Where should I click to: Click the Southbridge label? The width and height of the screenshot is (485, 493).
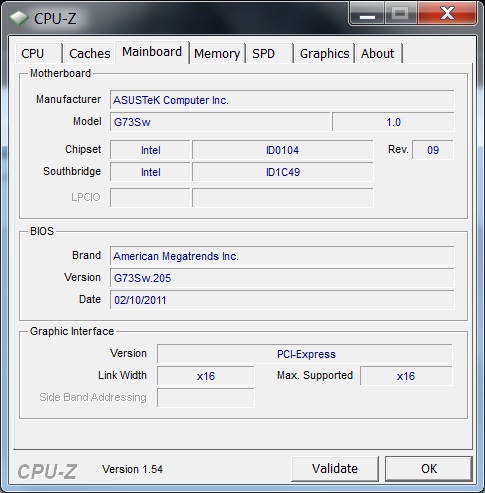pos(72,171)
